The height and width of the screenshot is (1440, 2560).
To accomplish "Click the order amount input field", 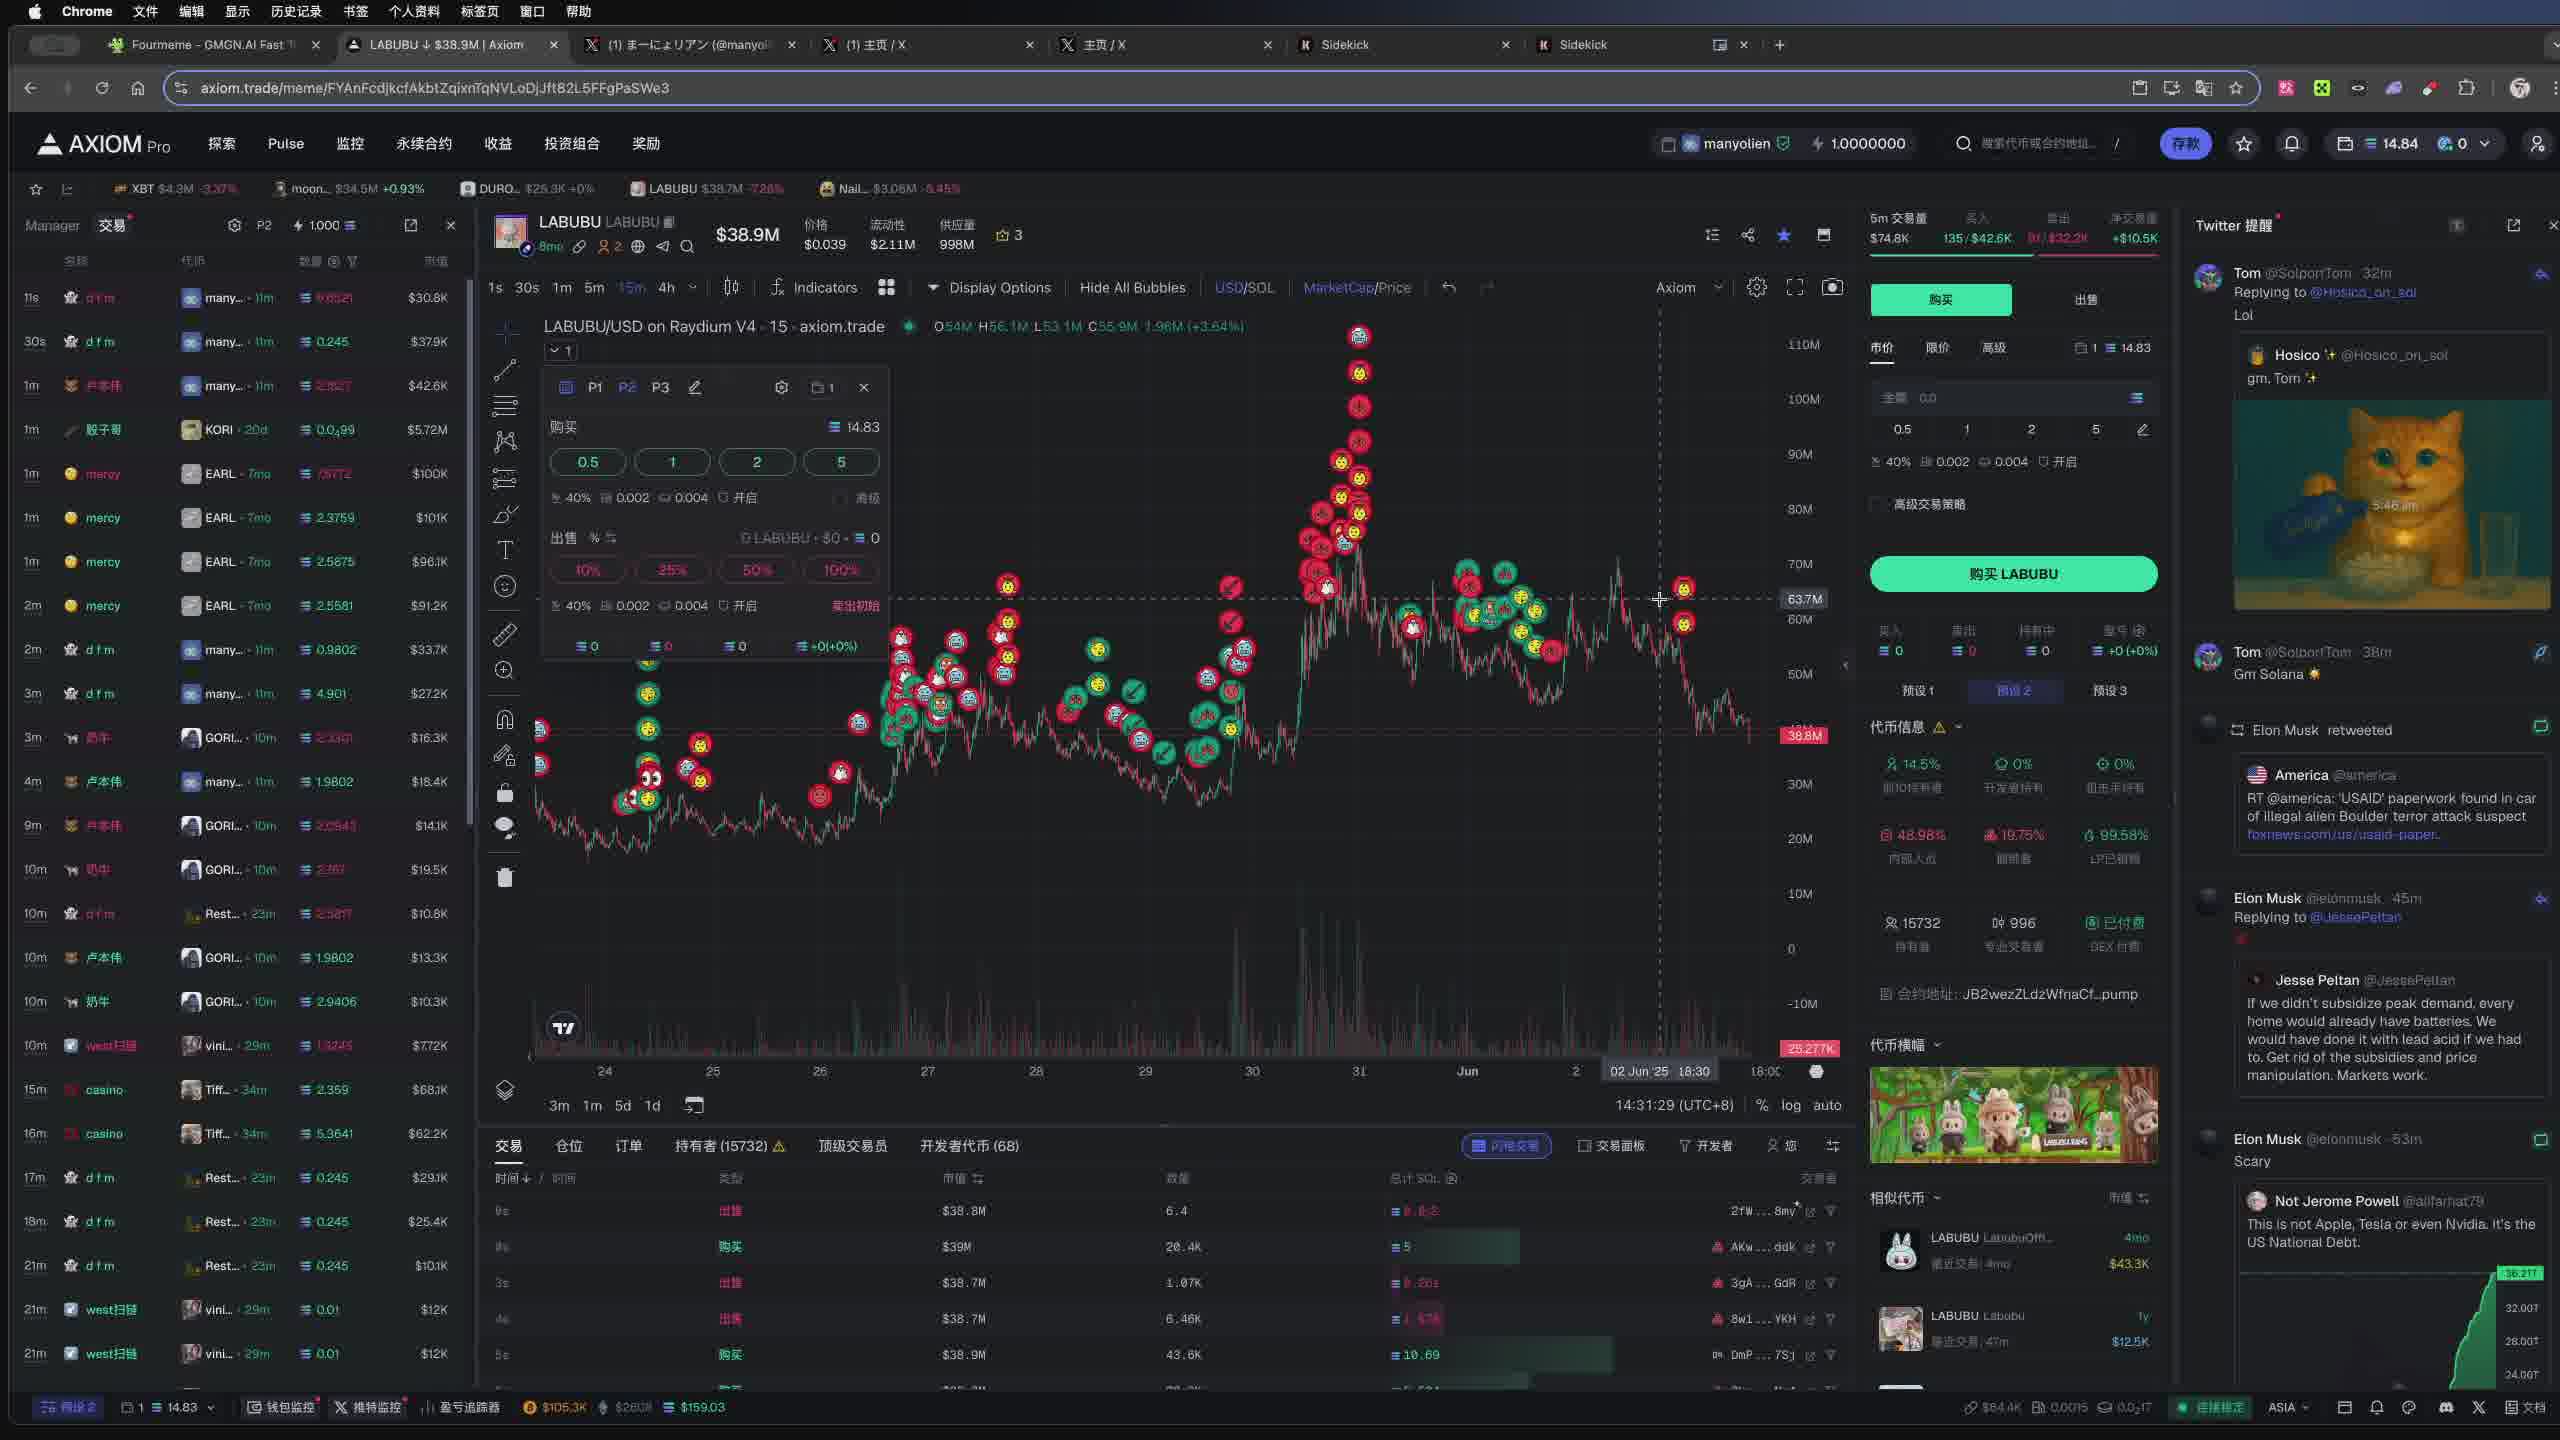I will point(2013,398).
